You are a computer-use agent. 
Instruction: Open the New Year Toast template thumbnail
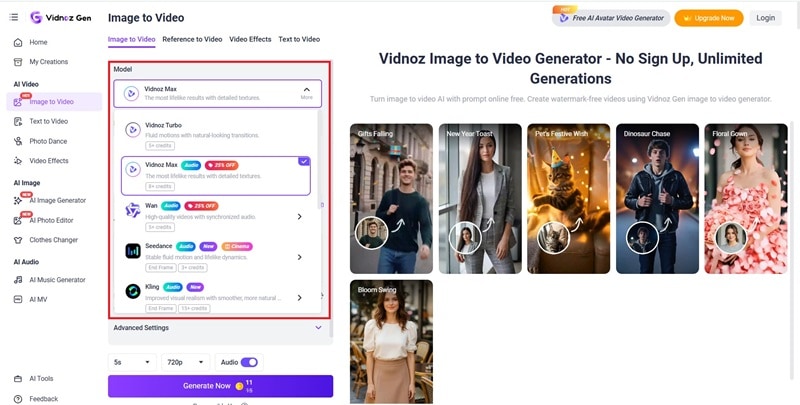tap(480, 198)
